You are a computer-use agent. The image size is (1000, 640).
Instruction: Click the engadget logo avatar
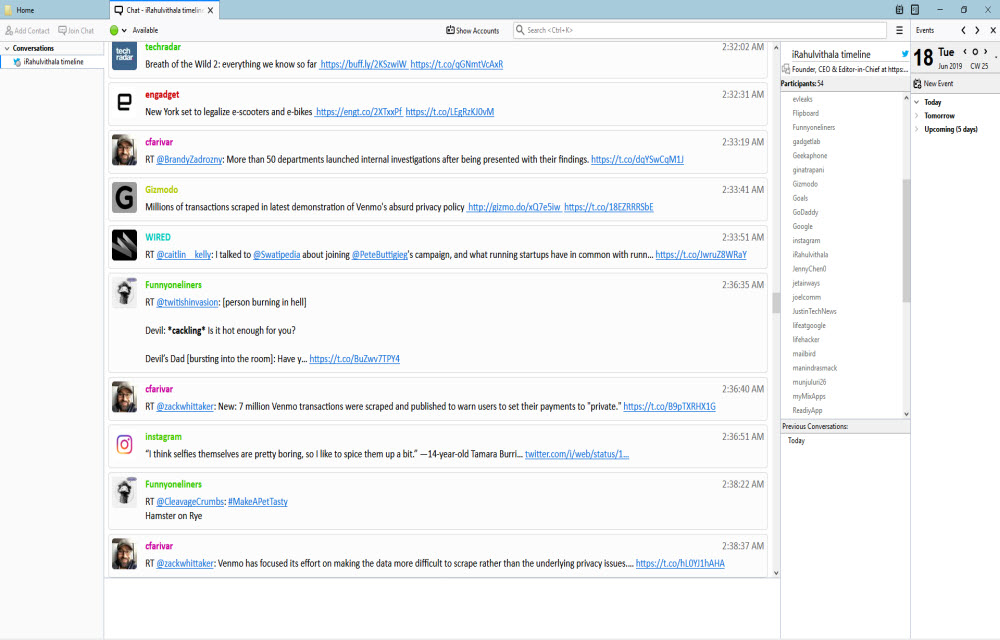pyautogui.click(x=124, y=103)
